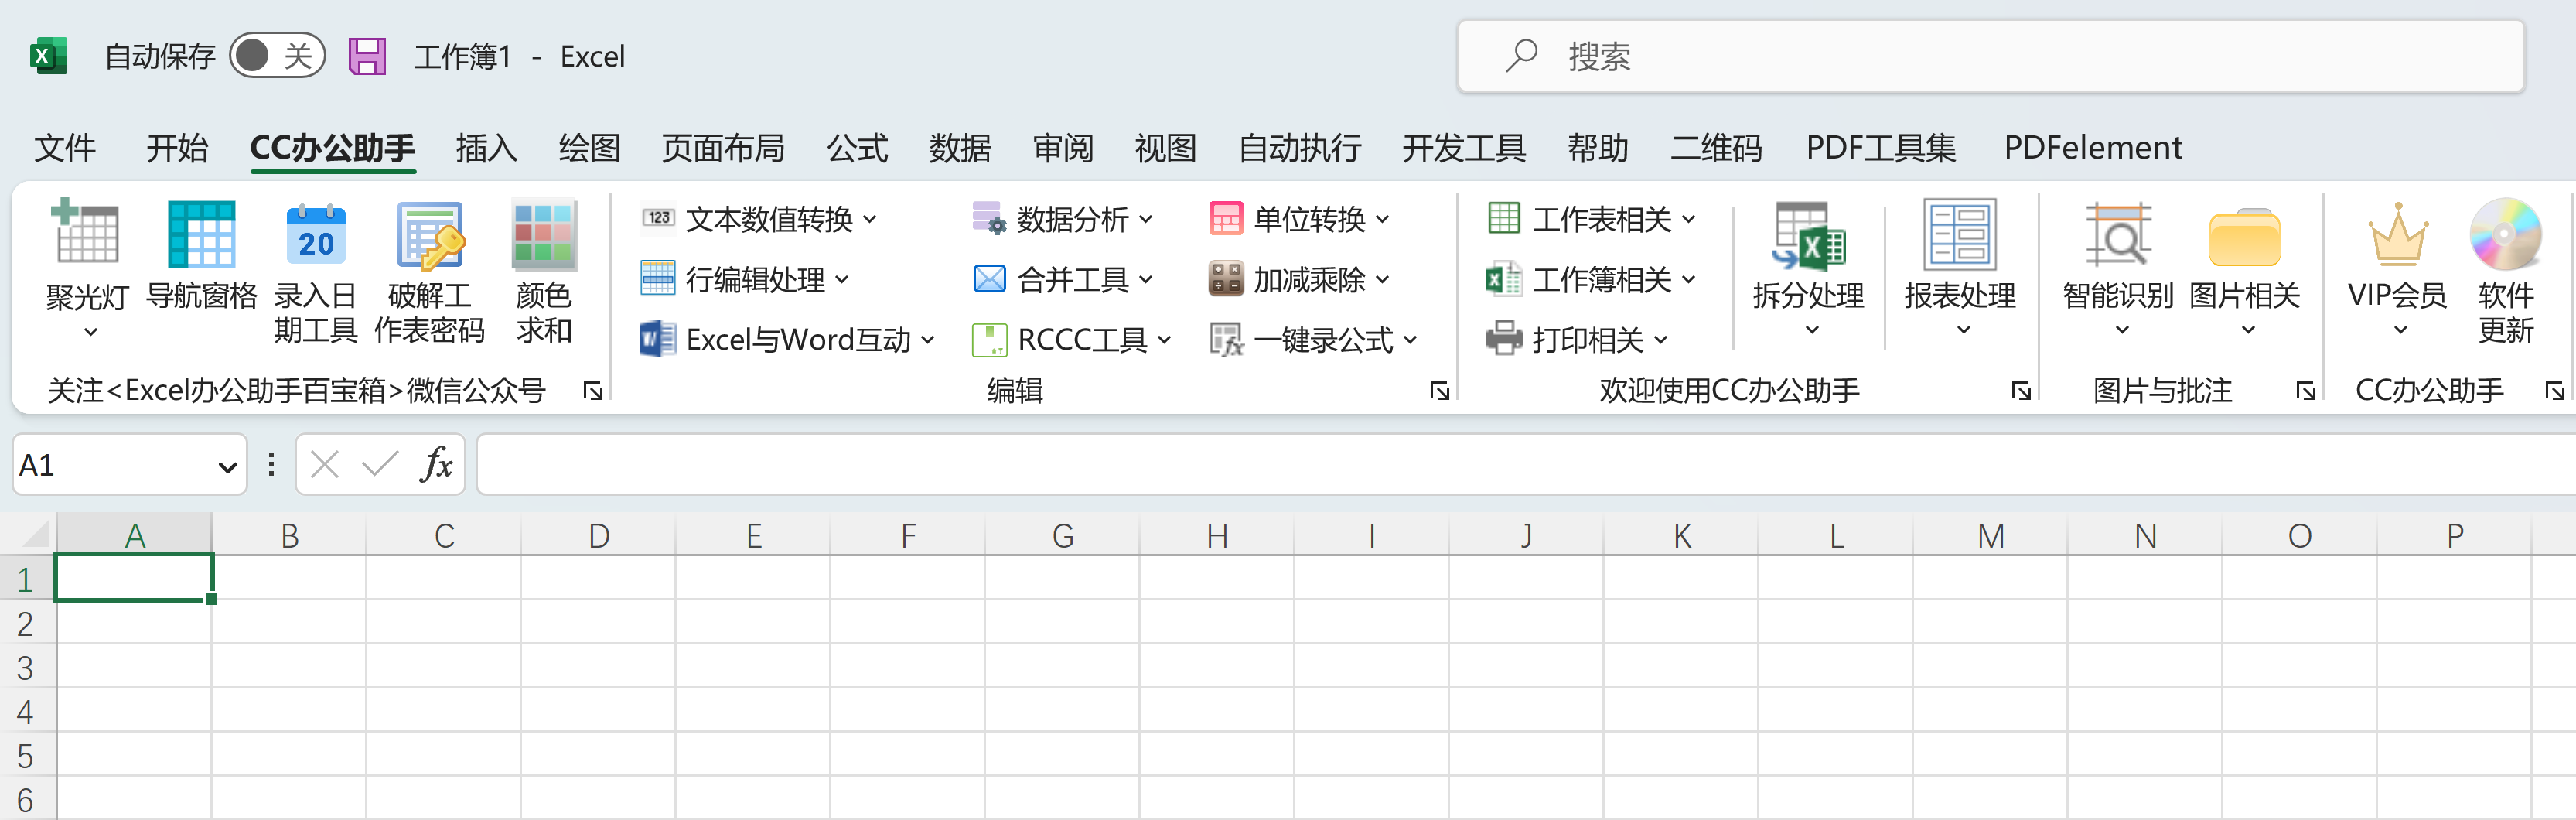Click inside the formula bar input
Image resolution: width=2576 pixels, height=820 pixels.
[x=1526, y=464]
